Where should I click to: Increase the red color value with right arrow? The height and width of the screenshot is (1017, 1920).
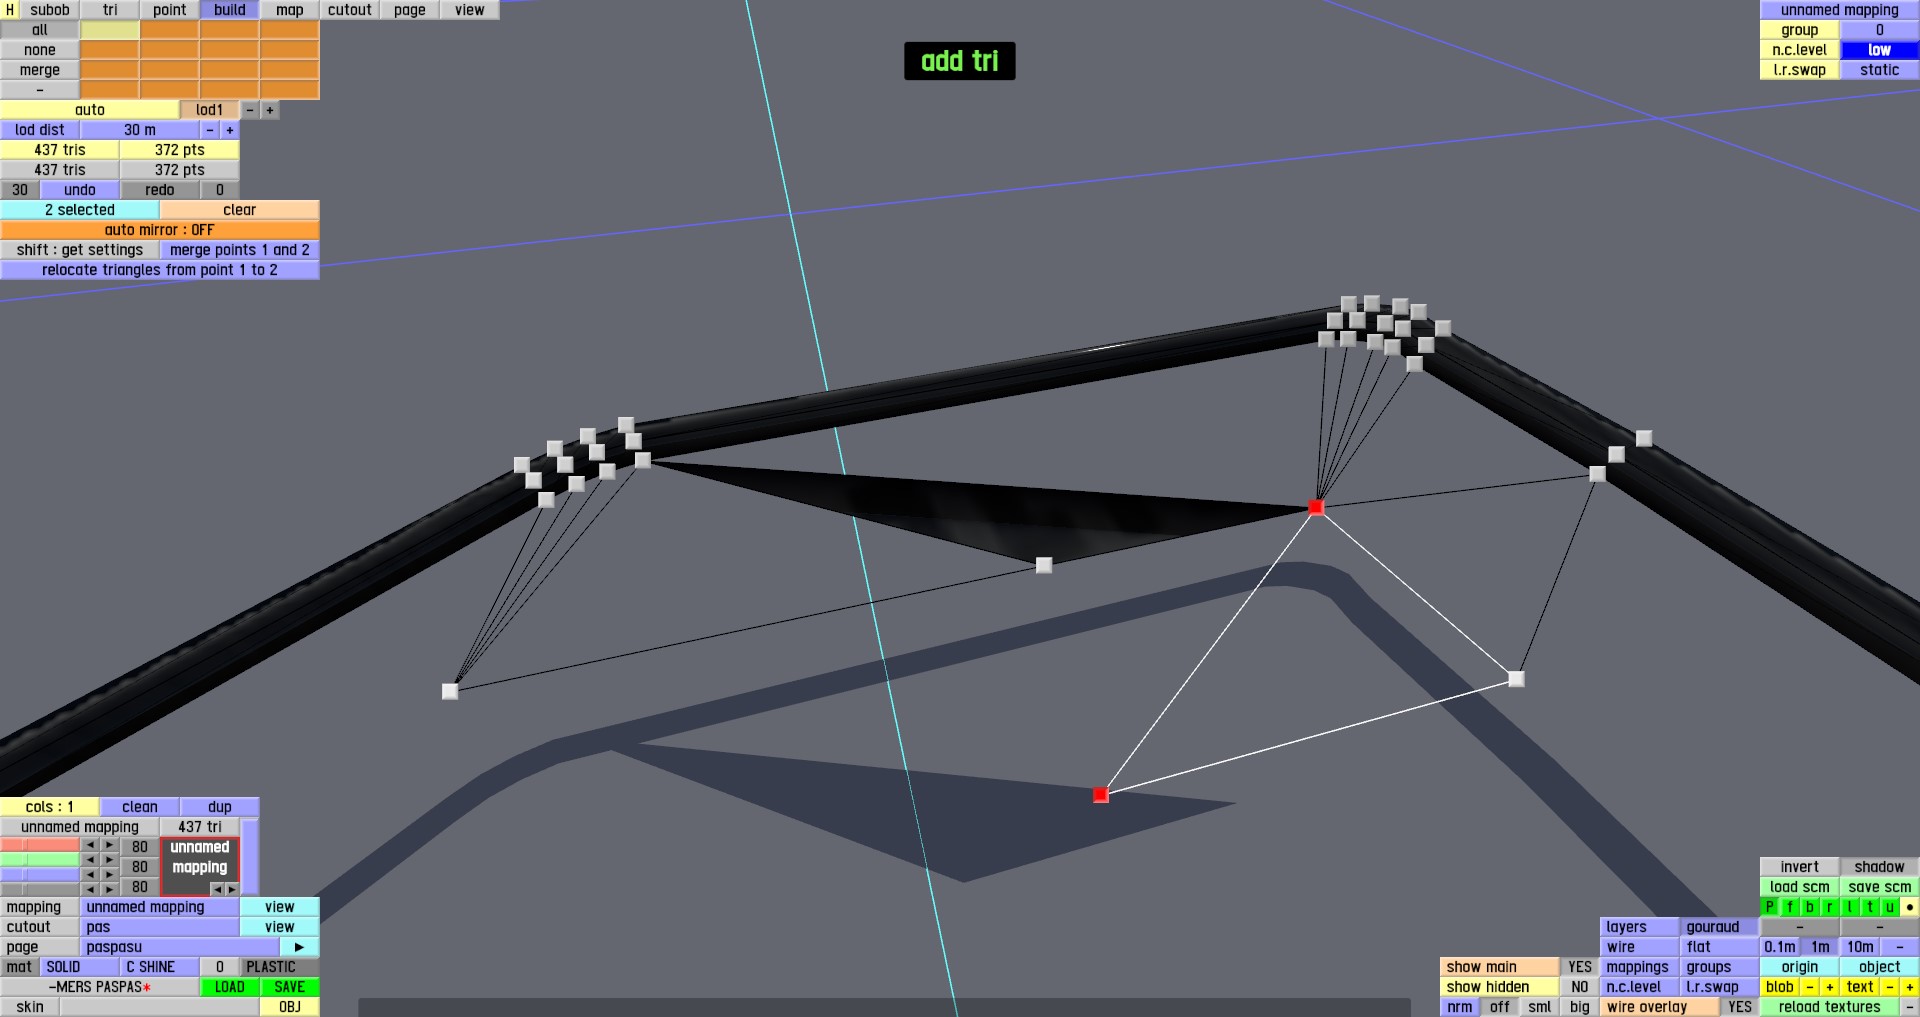pyautogui.click(x=109, y=846)
